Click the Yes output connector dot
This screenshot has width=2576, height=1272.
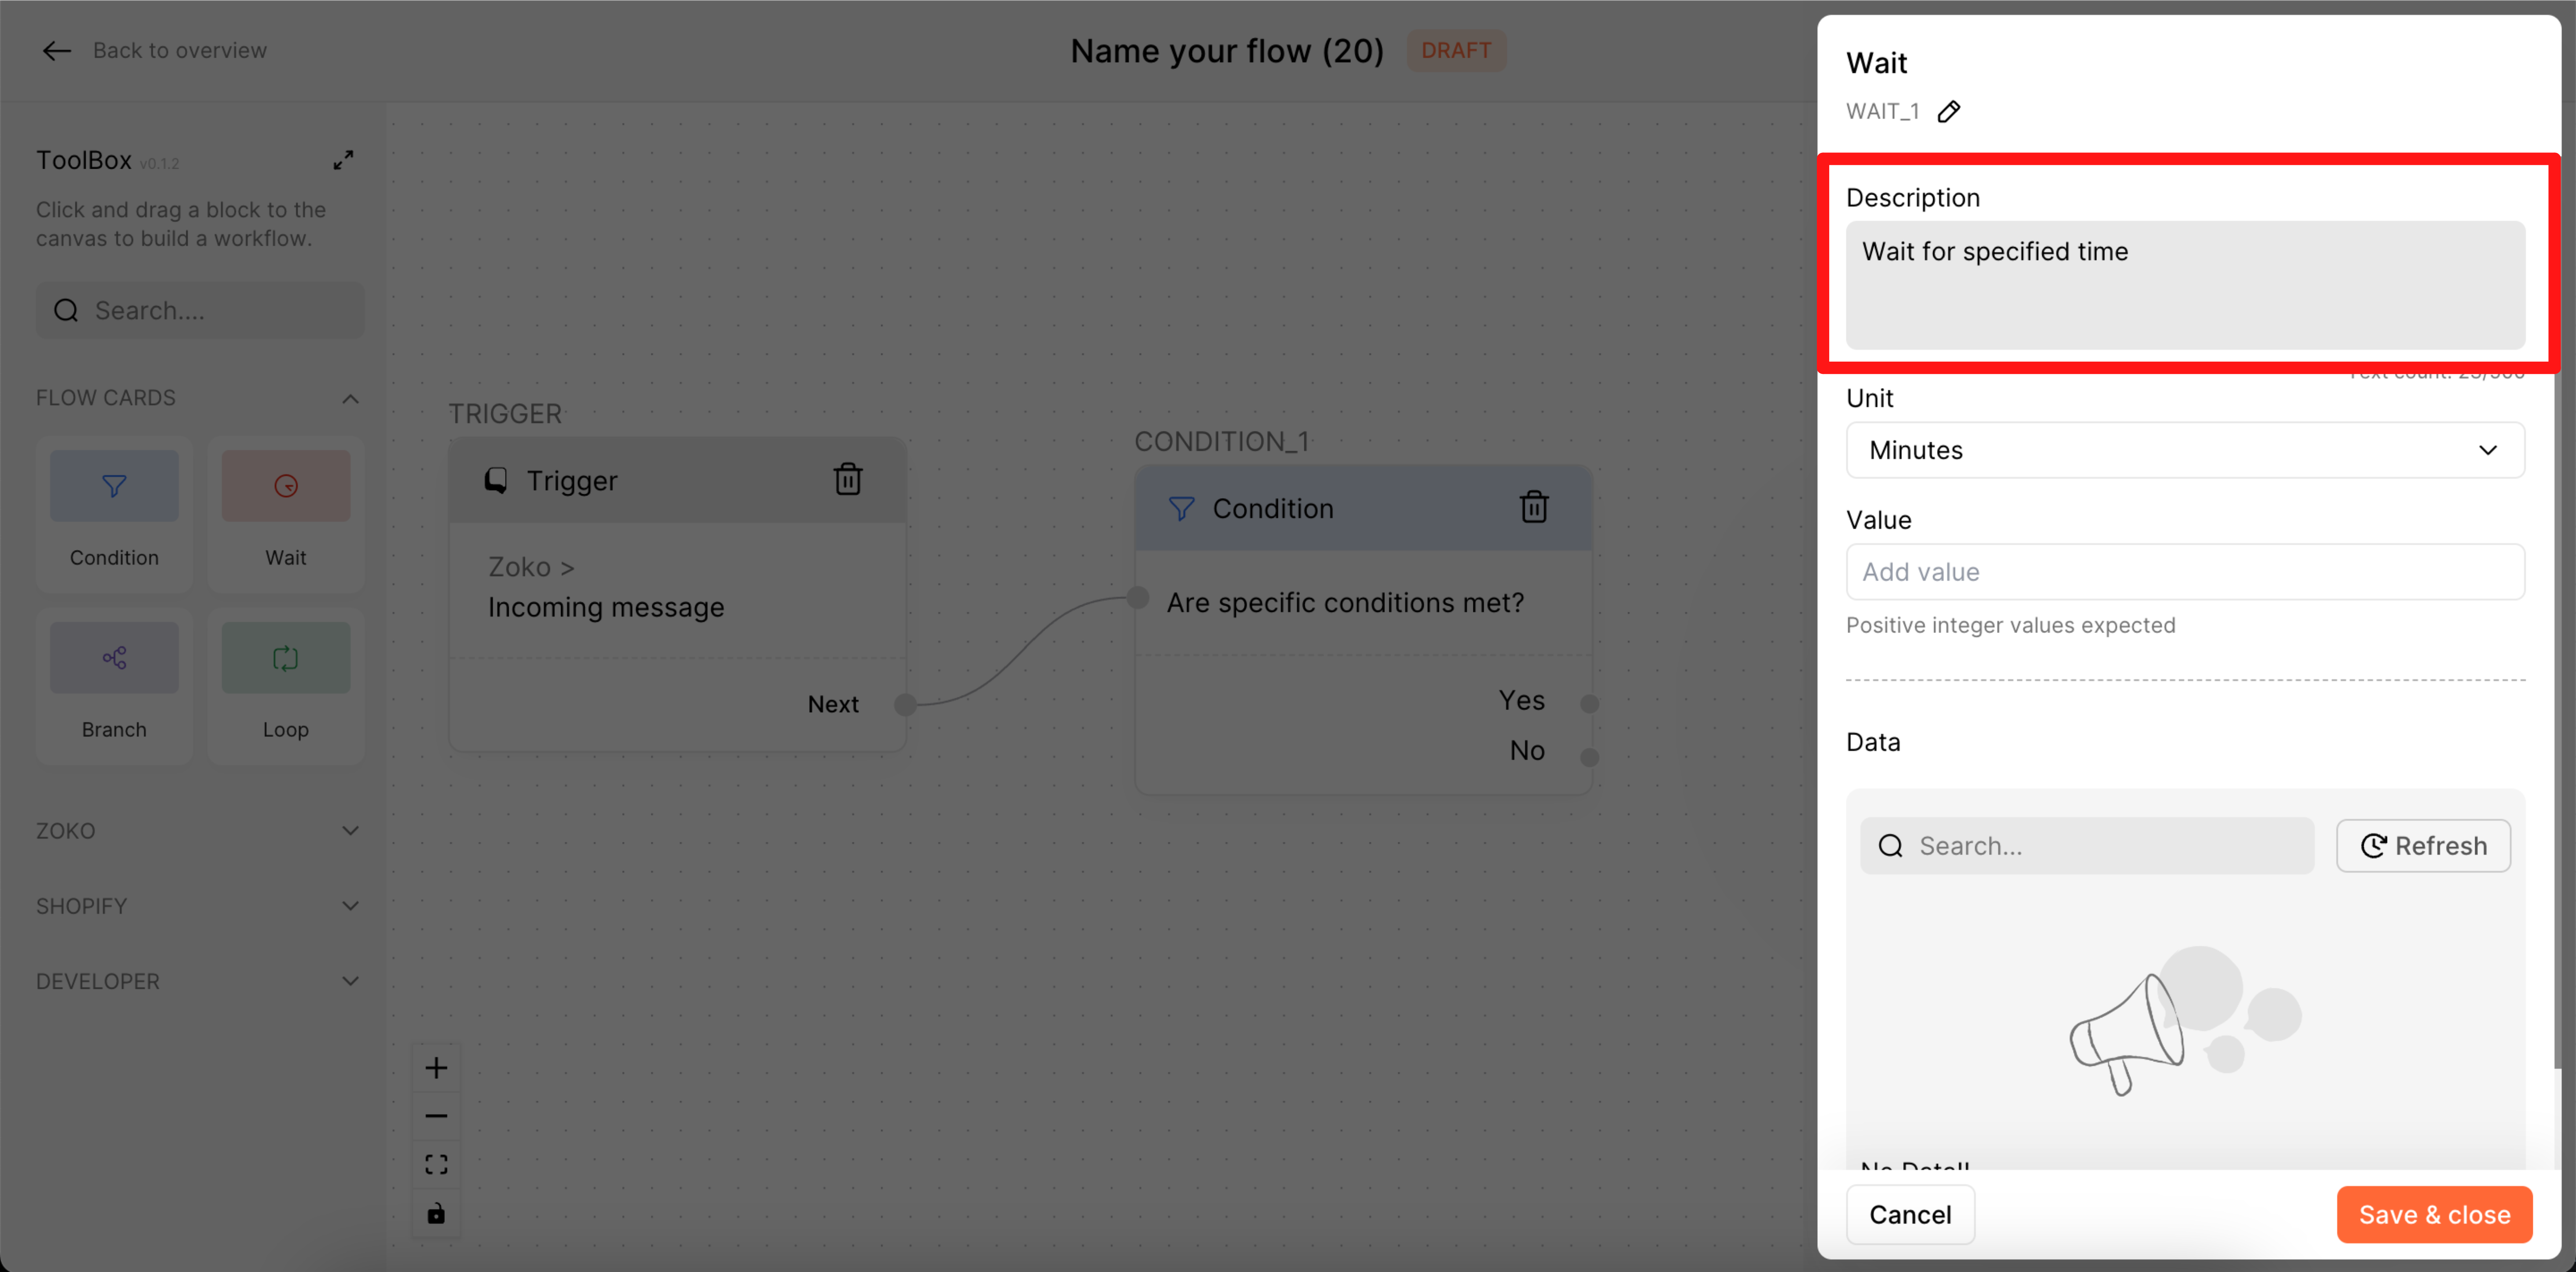coord(1589,703)
